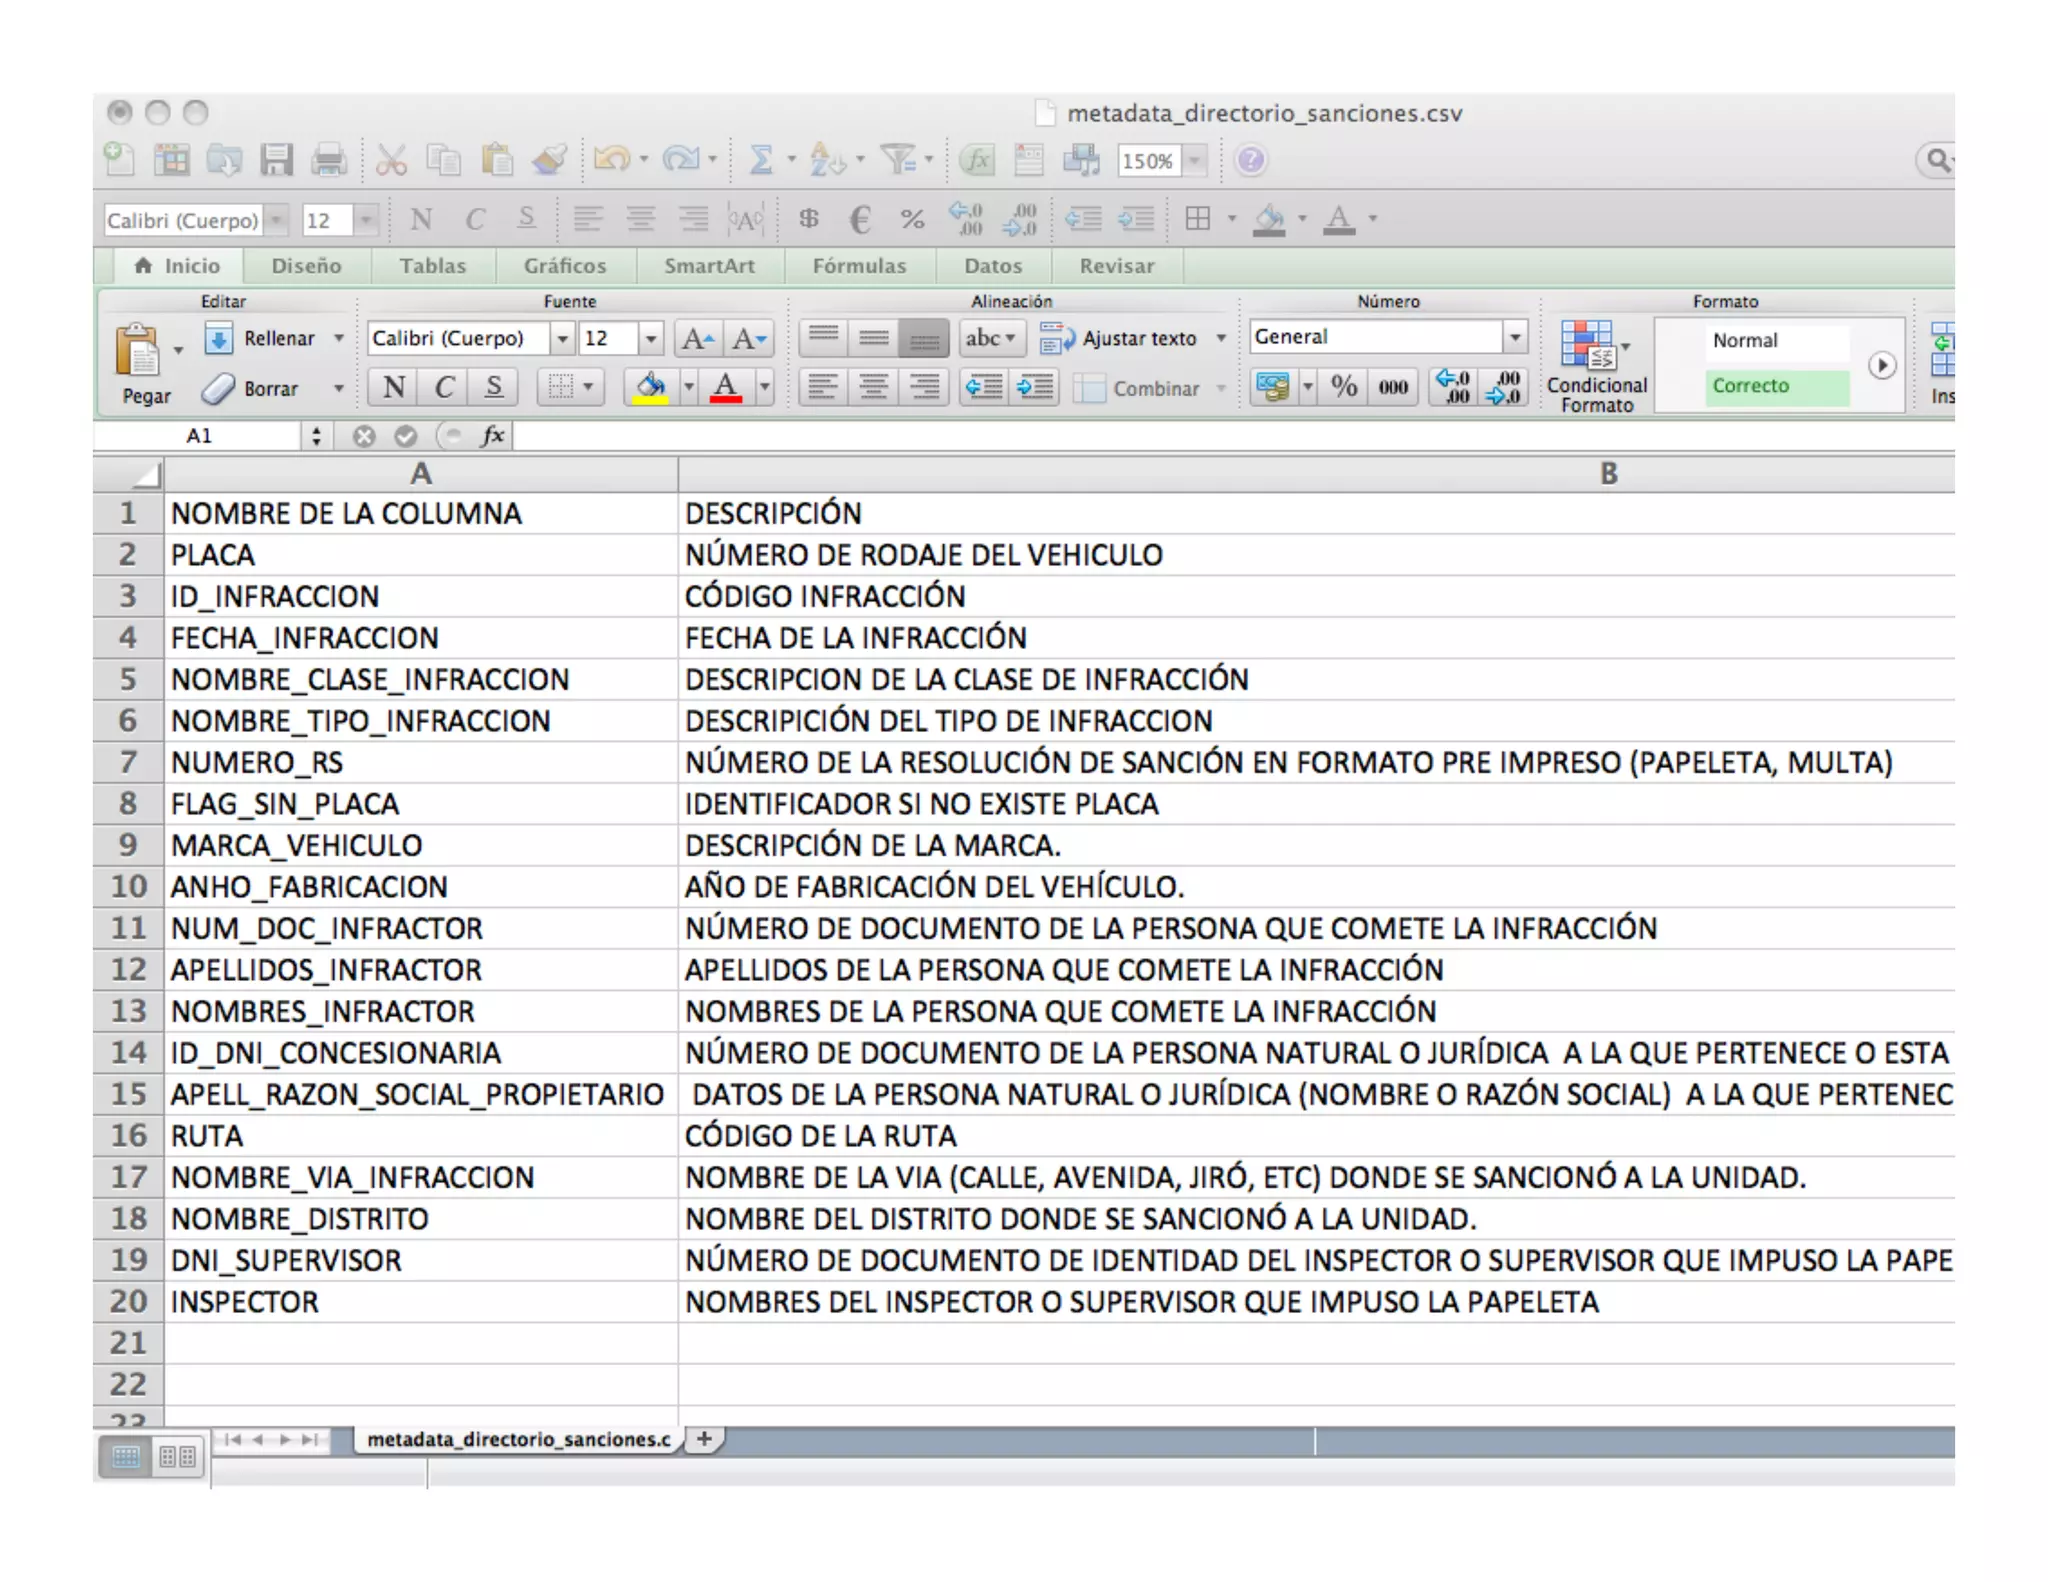Toggle underline S button in Fuente

494,387
